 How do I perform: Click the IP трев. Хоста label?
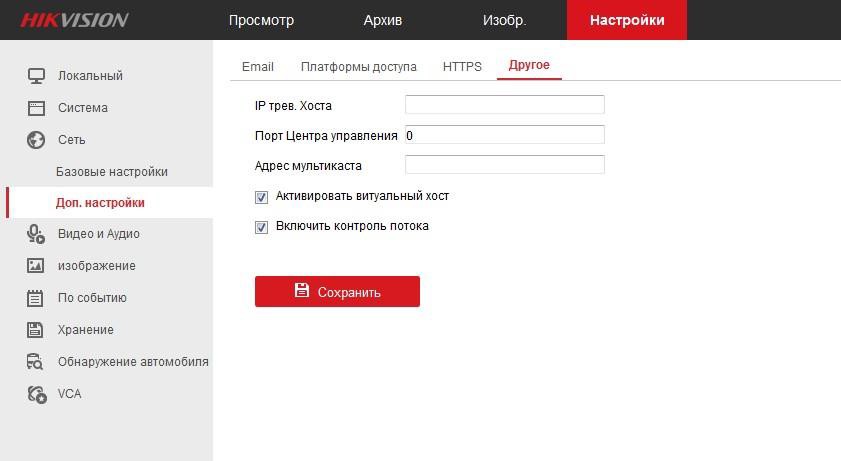pos(293,106)
